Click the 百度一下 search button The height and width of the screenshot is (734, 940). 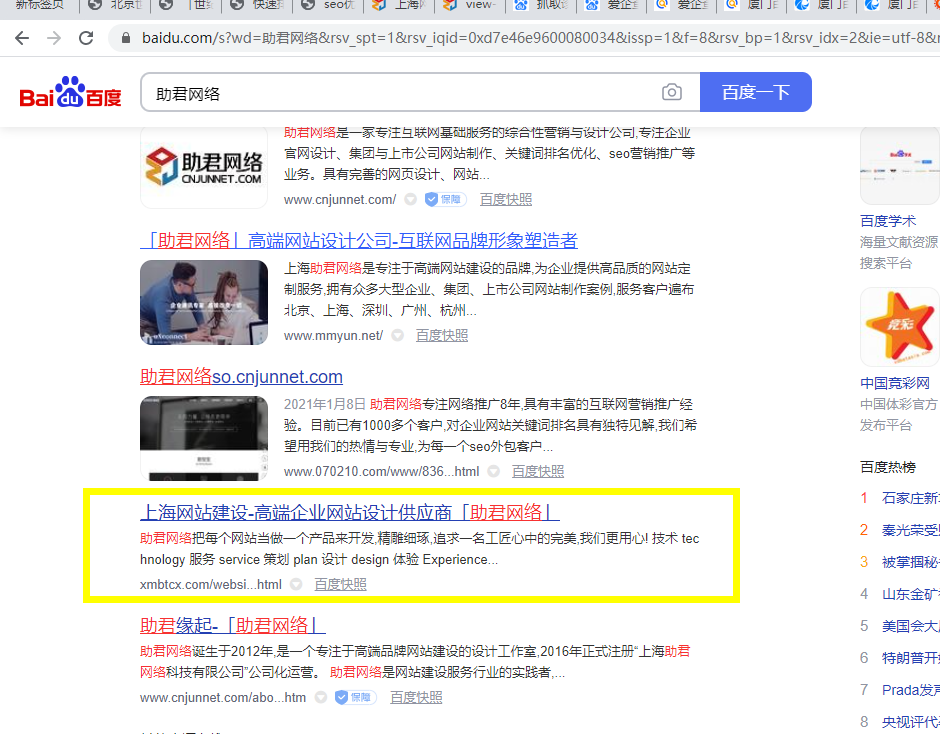[x=755, y=92]
